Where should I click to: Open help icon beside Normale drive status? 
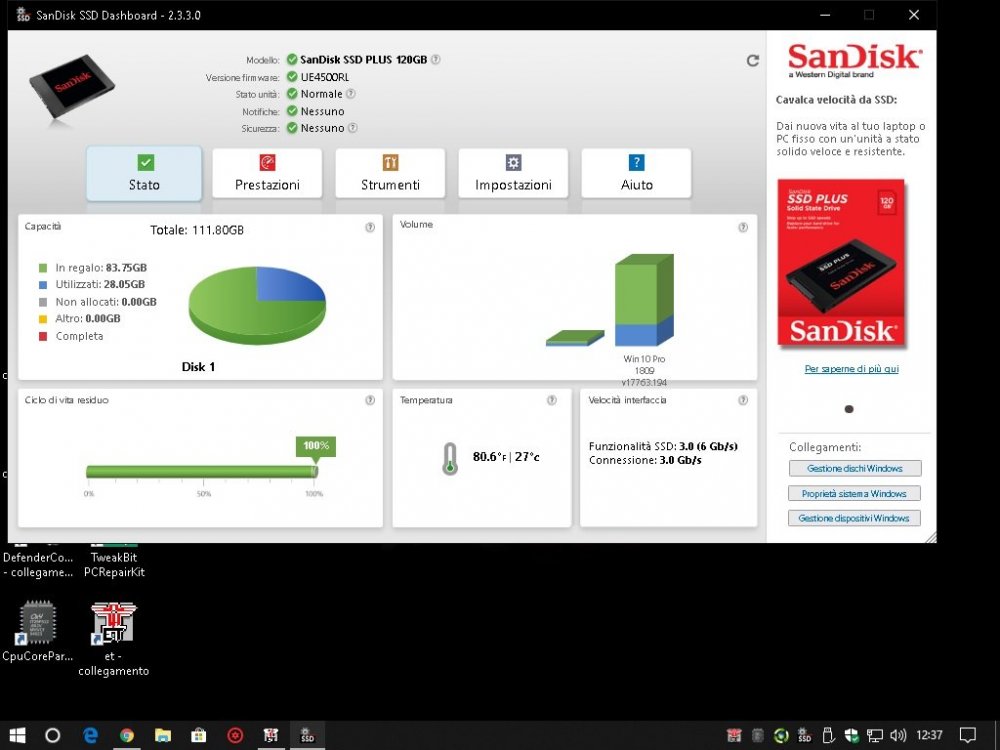tap(350, 94)
